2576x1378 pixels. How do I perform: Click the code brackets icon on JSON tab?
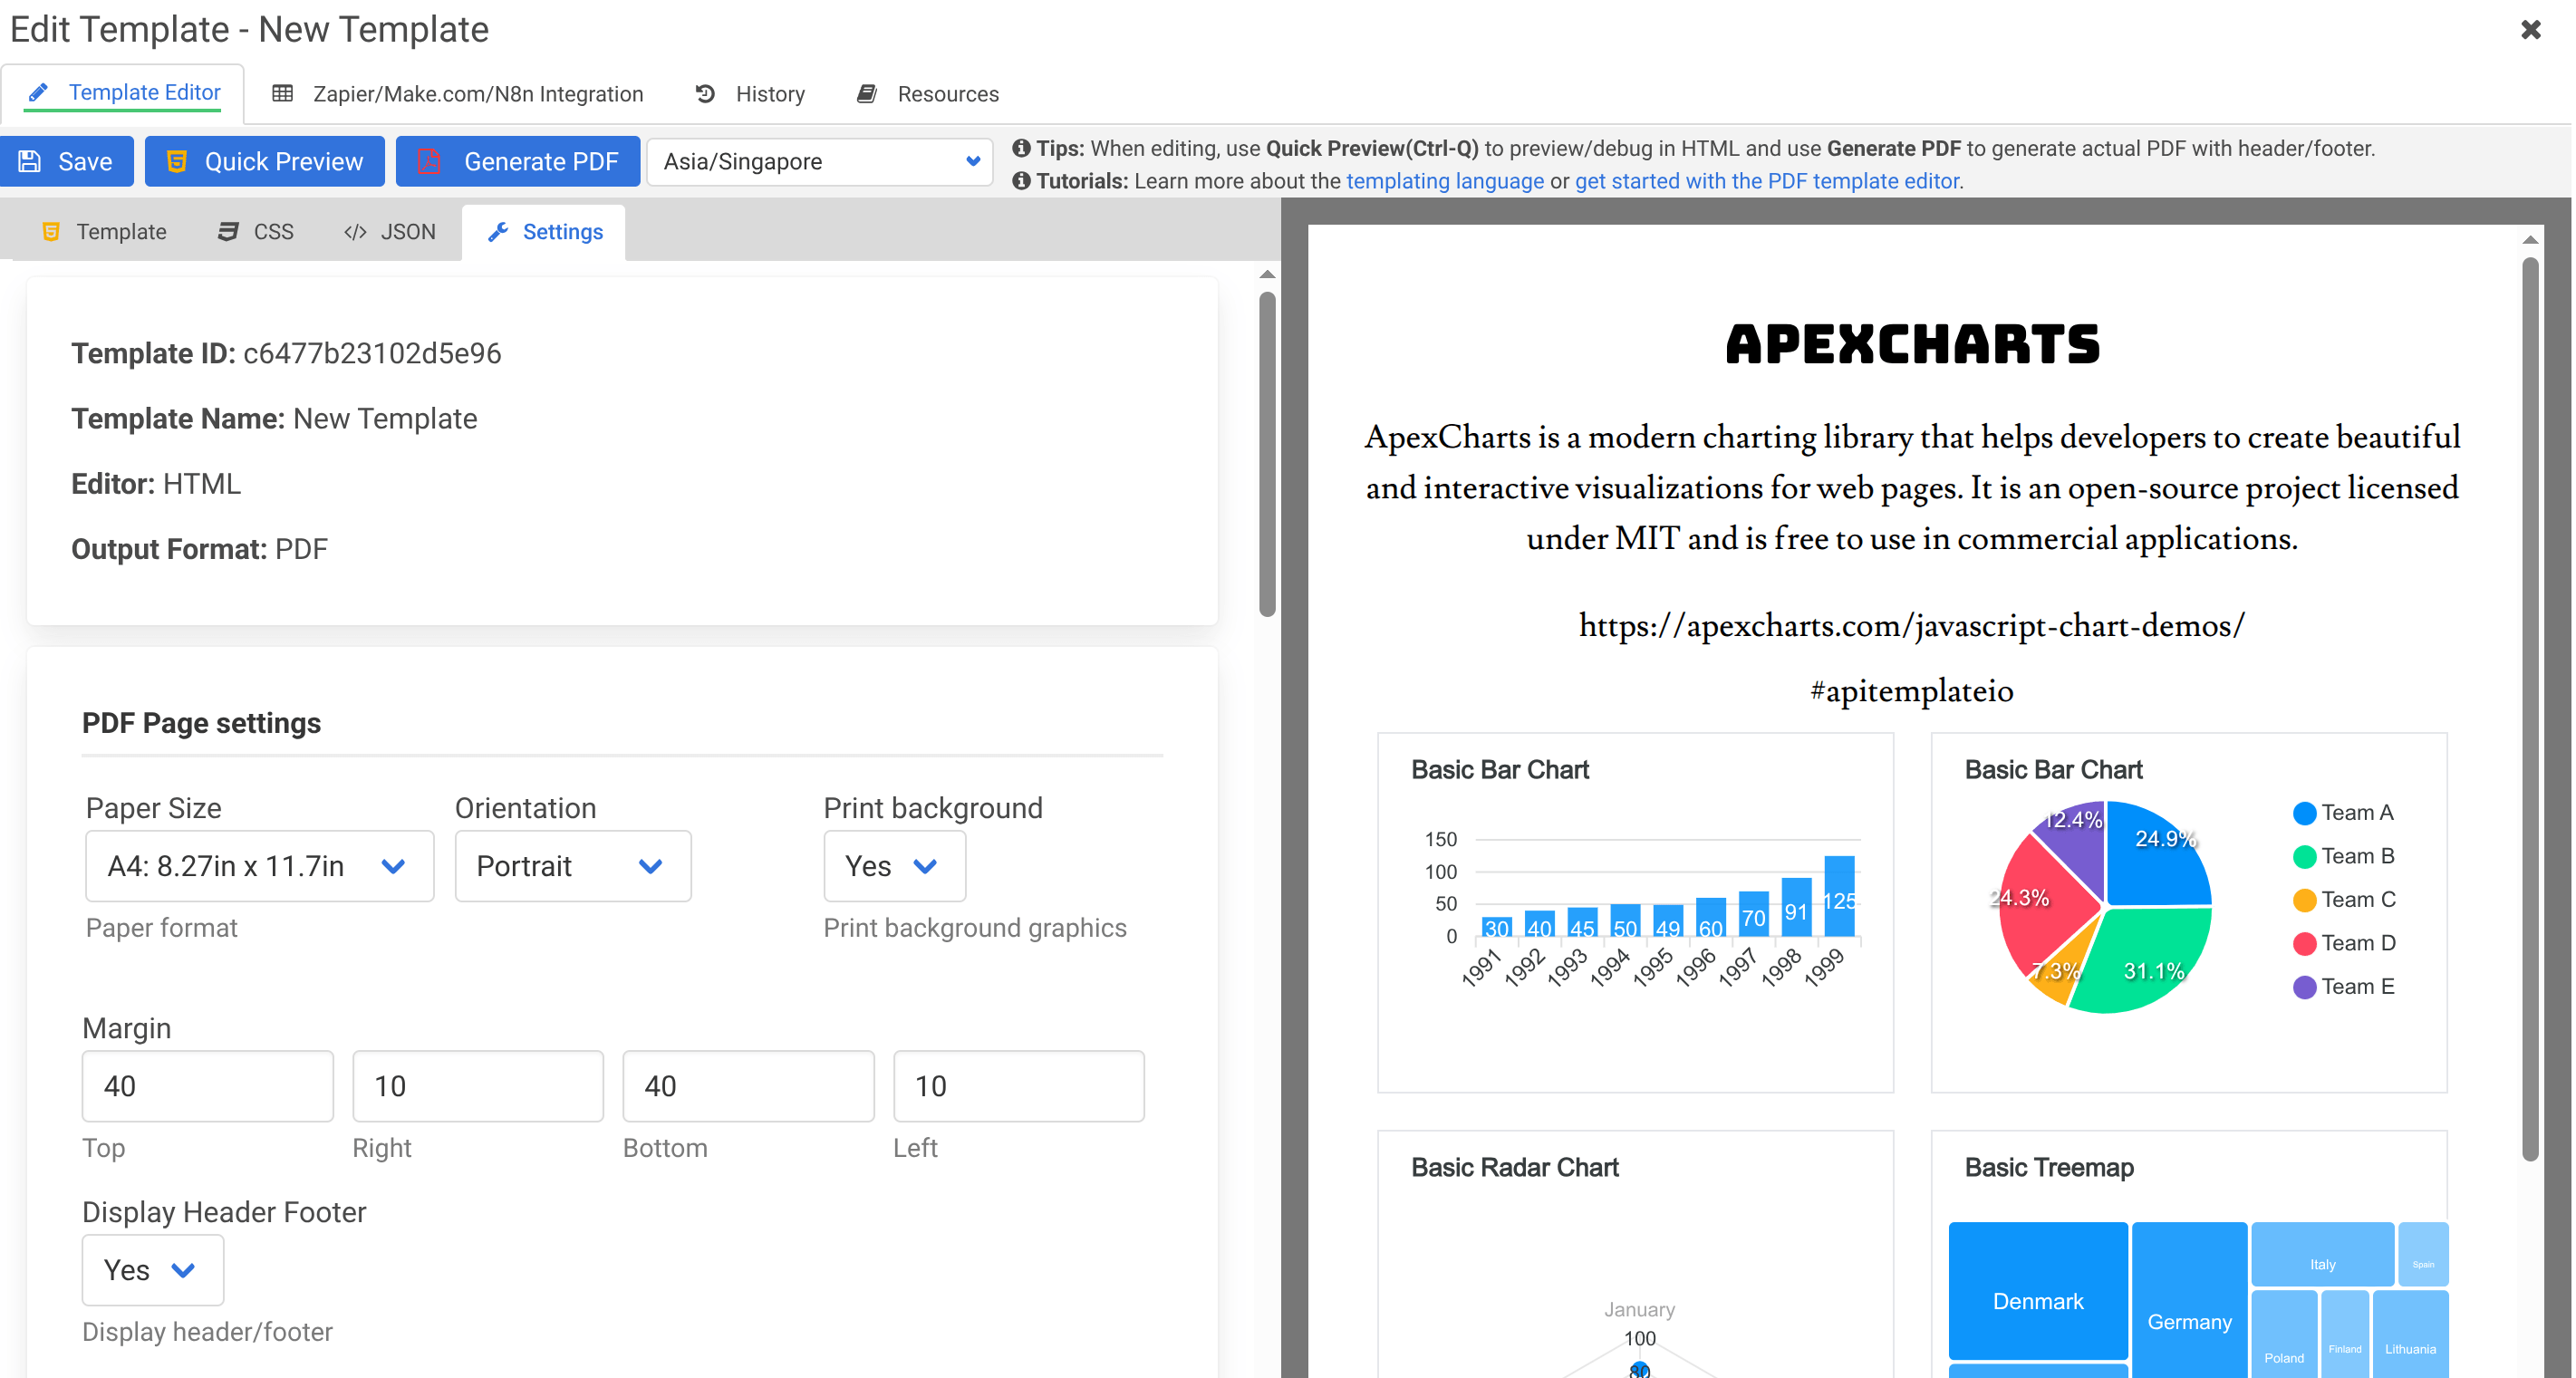click(x=355, y=232)
